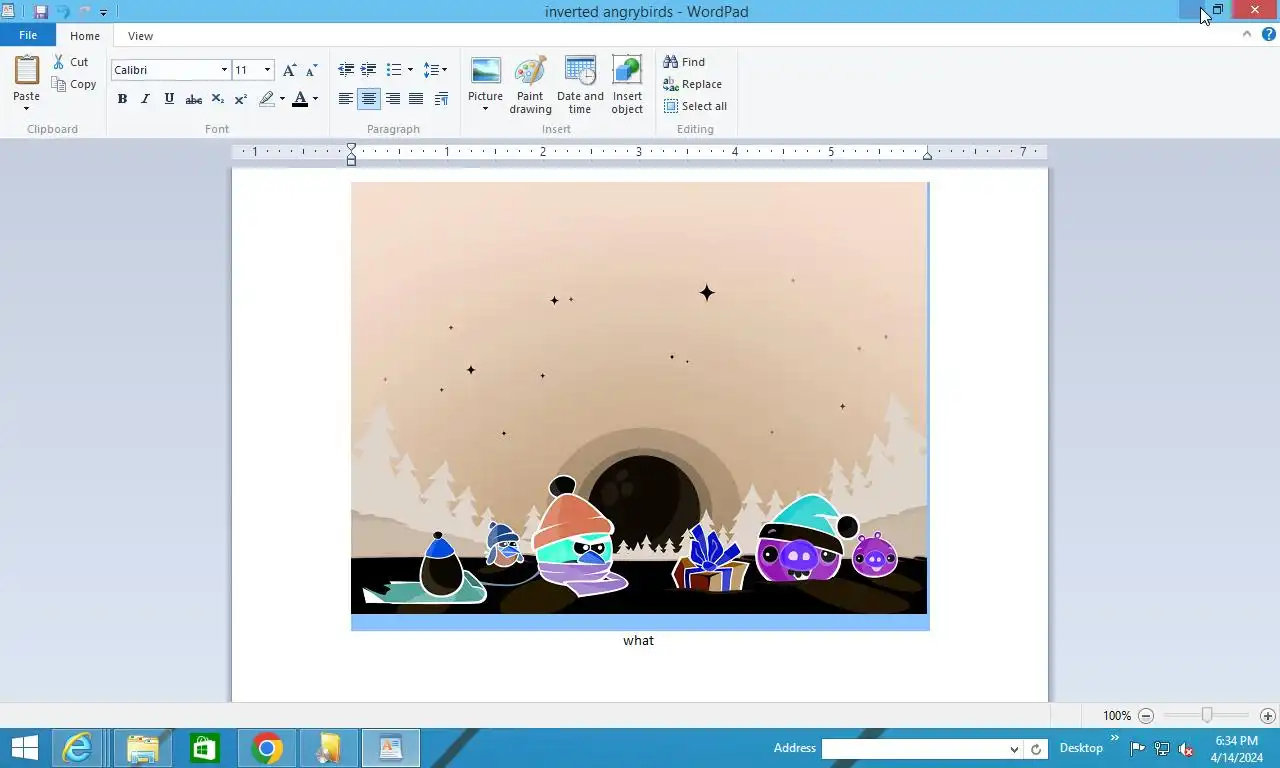The width and height of the screenshot is (1280, 768).
Task: Click the Save icon in quick access toolbar
Action: 41,12
